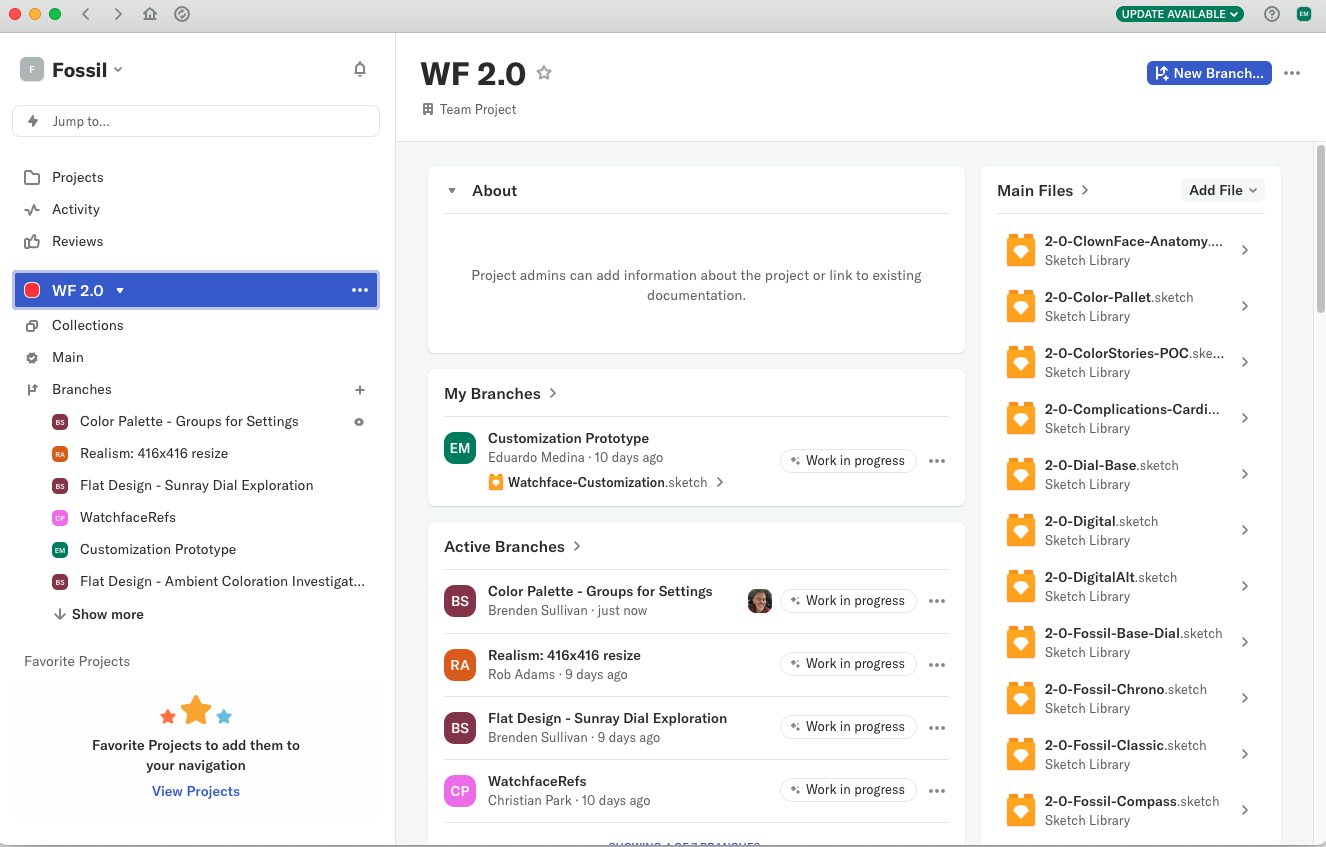Click the main content vertical scrollbar
Screen dimensions: 1326x847
click(1320, 230)
